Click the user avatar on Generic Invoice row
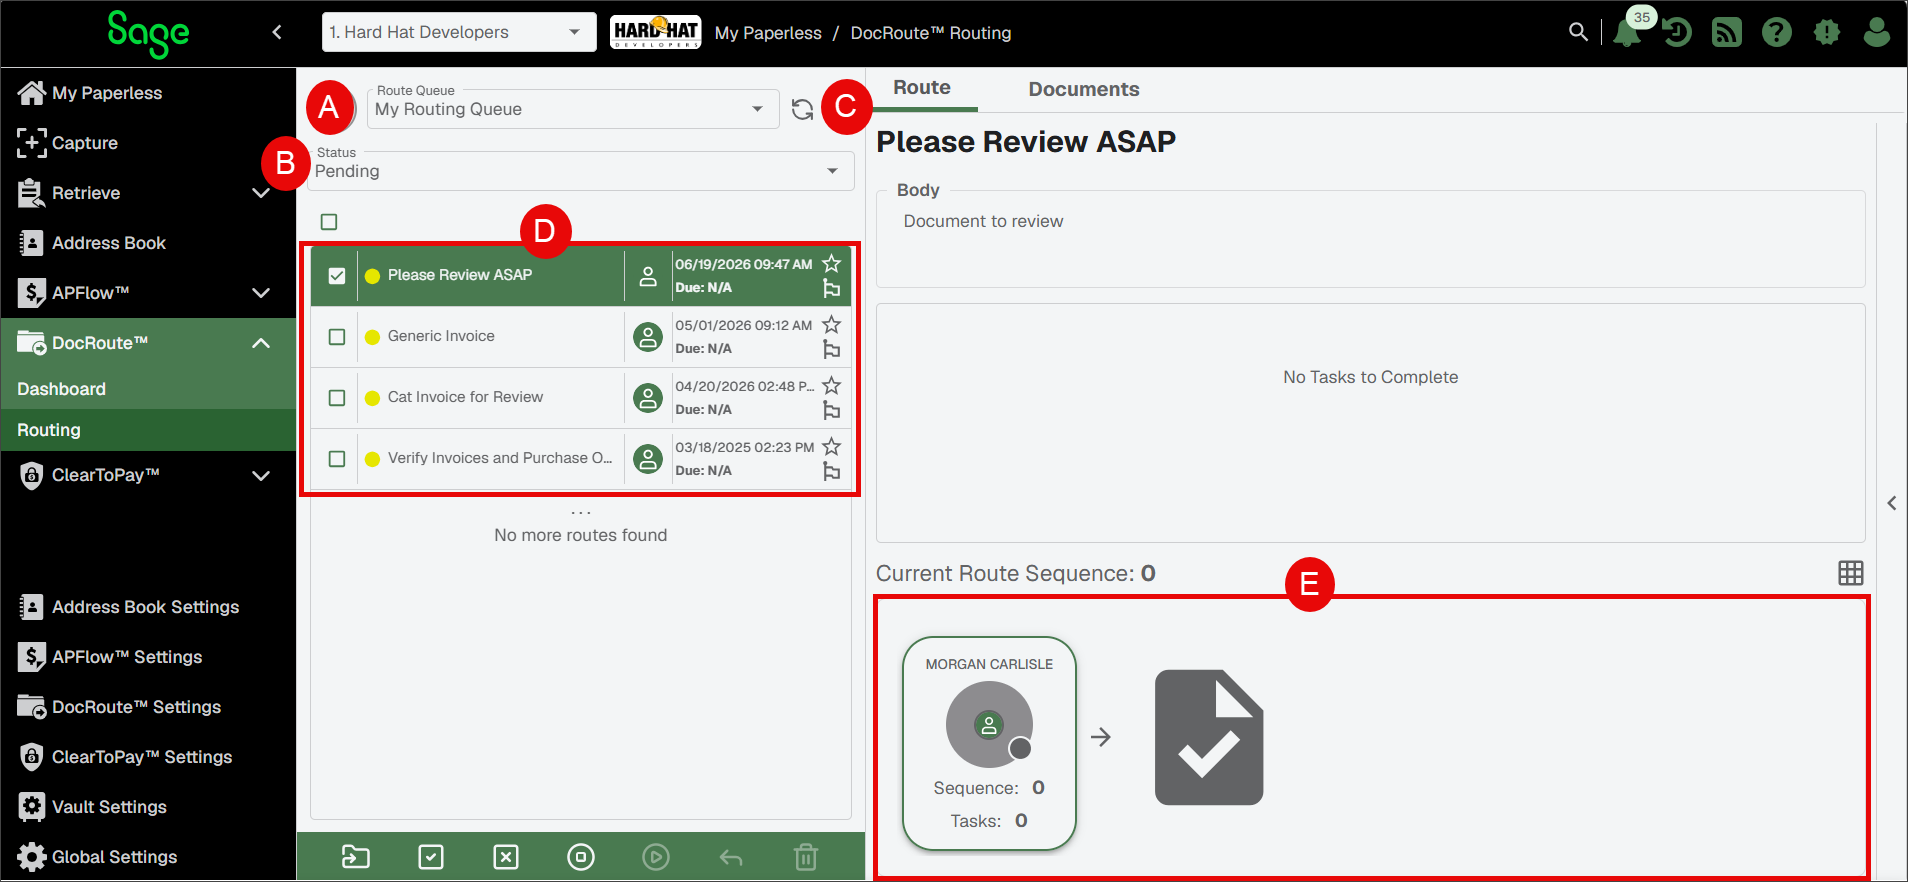Screen dimensions: 1908x882 [648, 337]
